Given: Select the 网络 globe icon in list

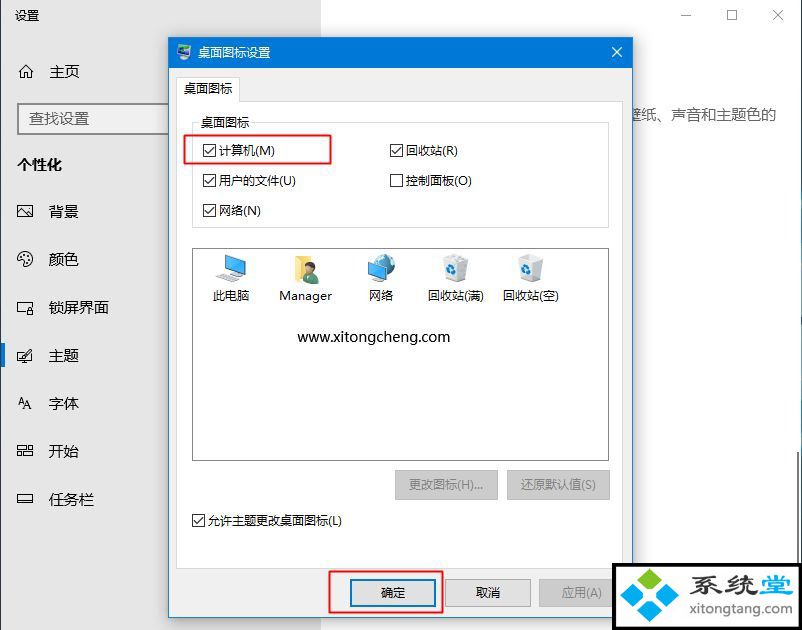Looking at the screenshot, I should [x=381, y=268].
